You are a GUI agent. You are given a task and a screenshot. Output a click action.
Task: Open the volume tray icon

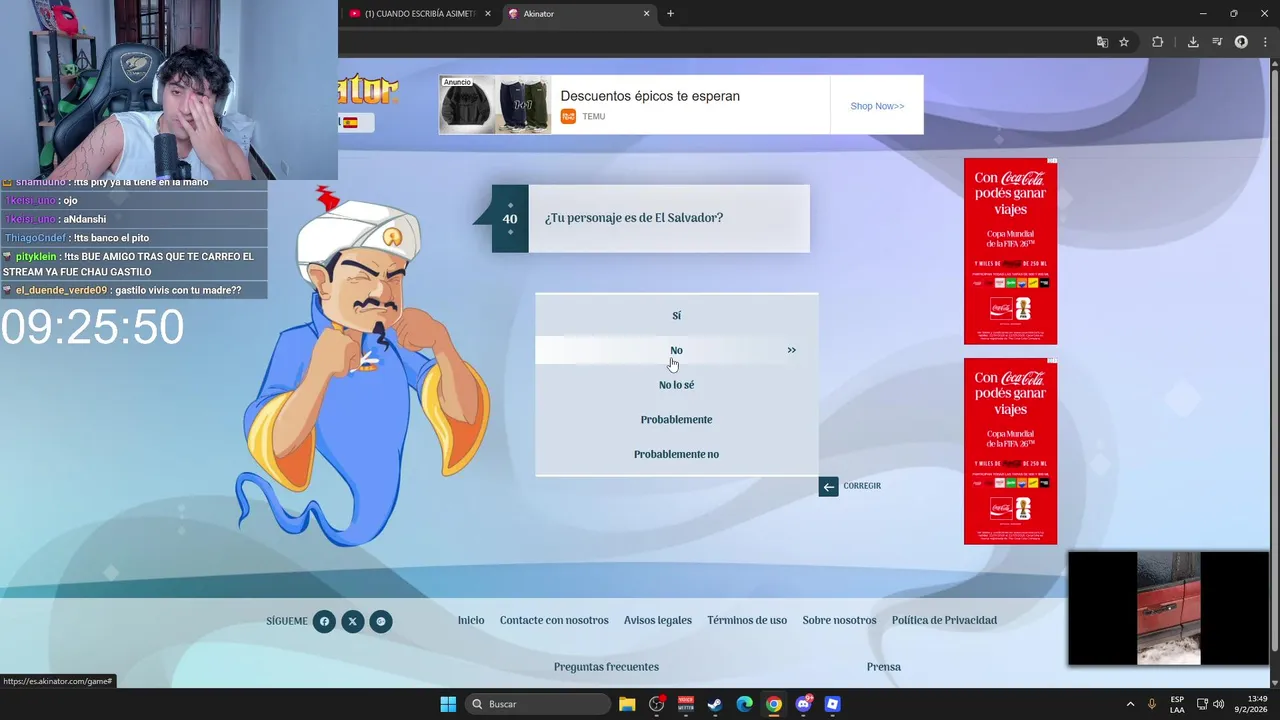pyautogui.click(x=1218, y=704)
